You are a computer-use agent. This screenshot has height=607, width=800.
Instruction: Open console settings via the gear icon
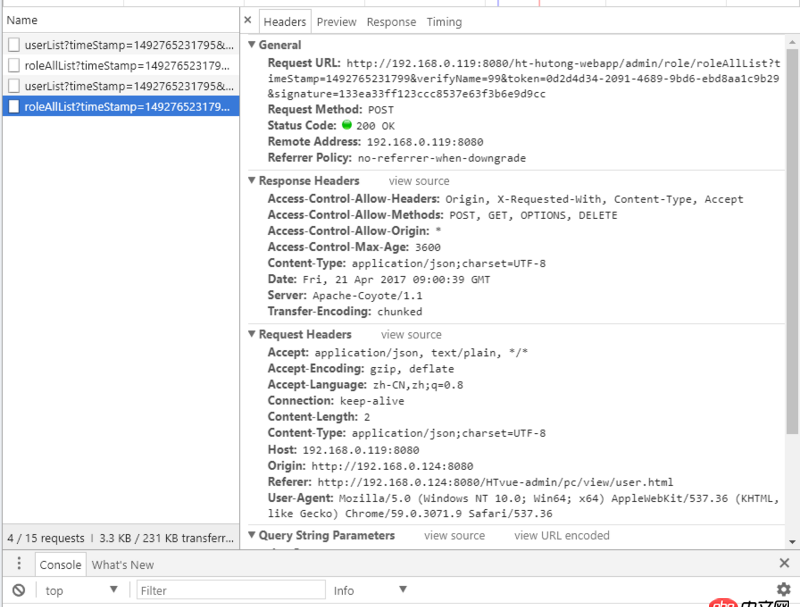(784, 590)
